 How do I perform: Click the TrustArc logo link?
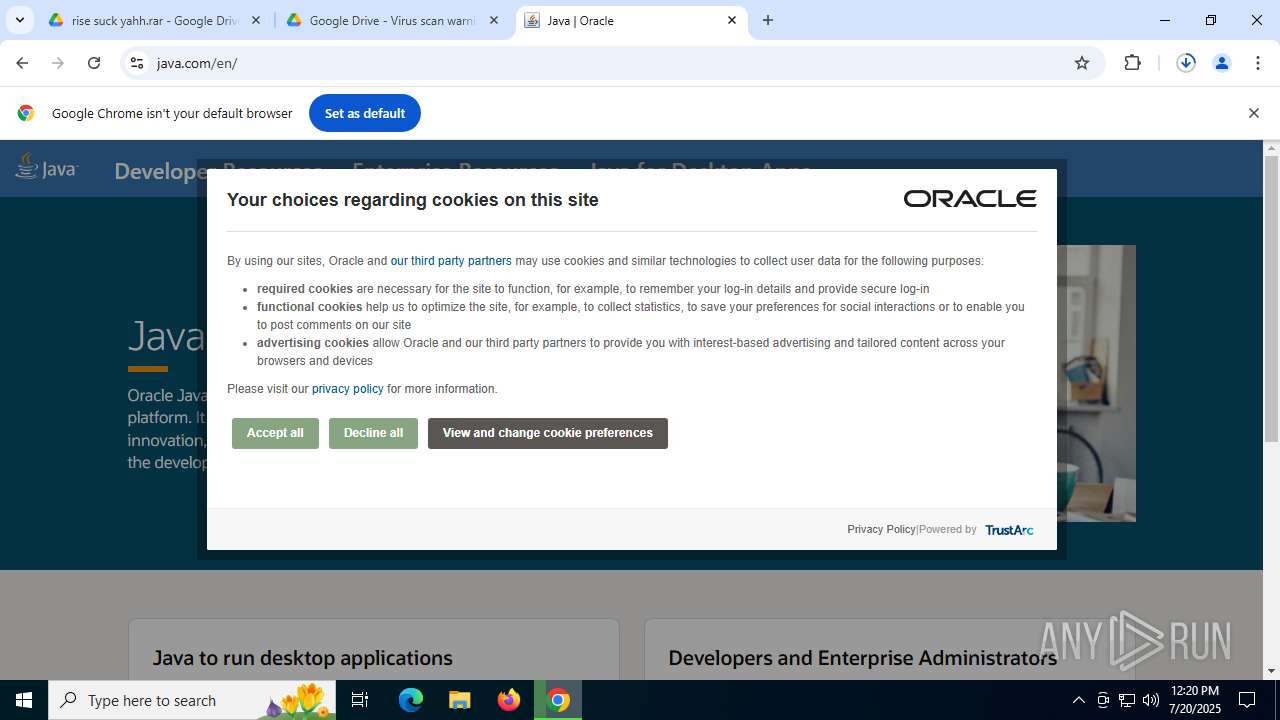[1009, 530]
